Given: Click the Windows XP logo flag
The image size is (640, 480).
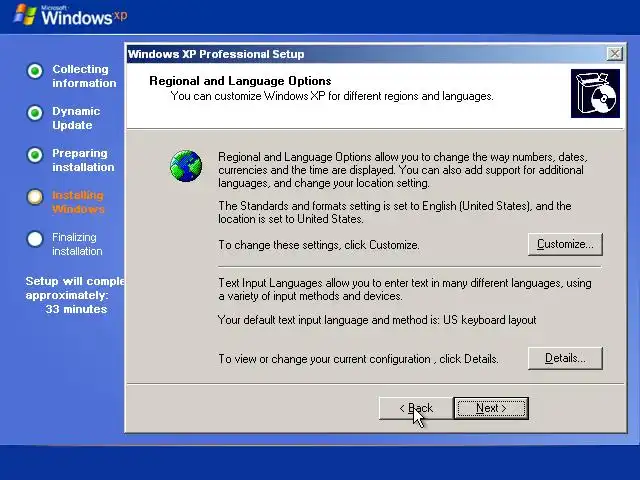Looking at the screenshot, I should tap(25, 16).
